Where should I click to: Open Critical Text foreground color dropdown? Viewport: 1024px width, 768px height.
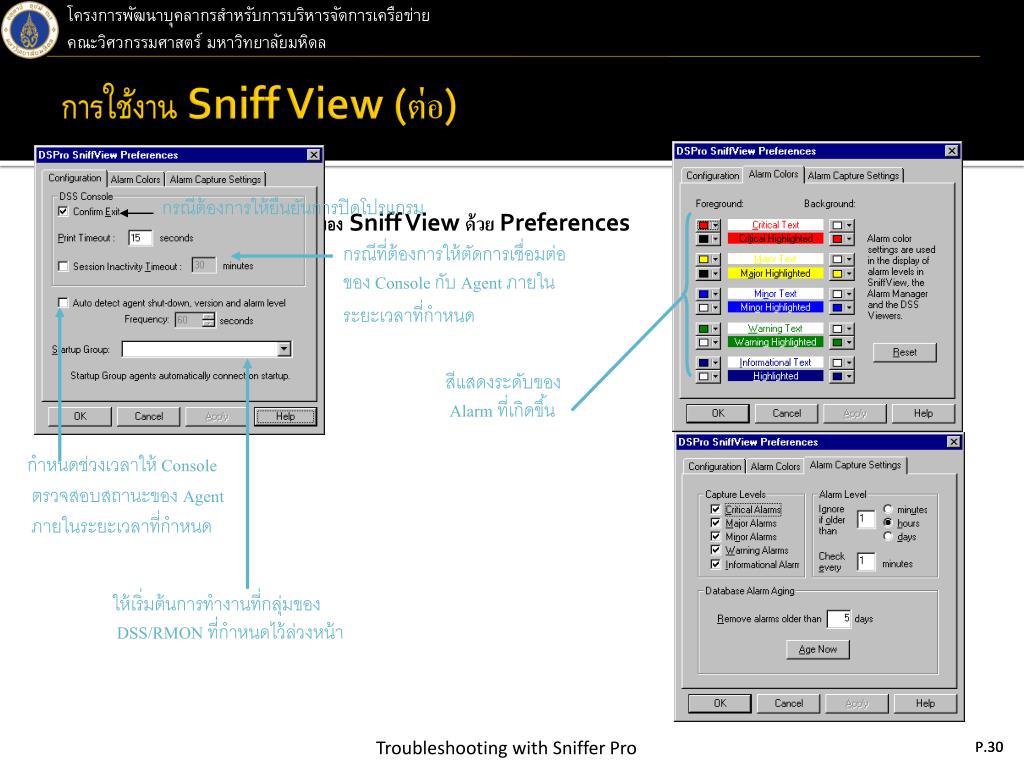click(x=716, y=225)
